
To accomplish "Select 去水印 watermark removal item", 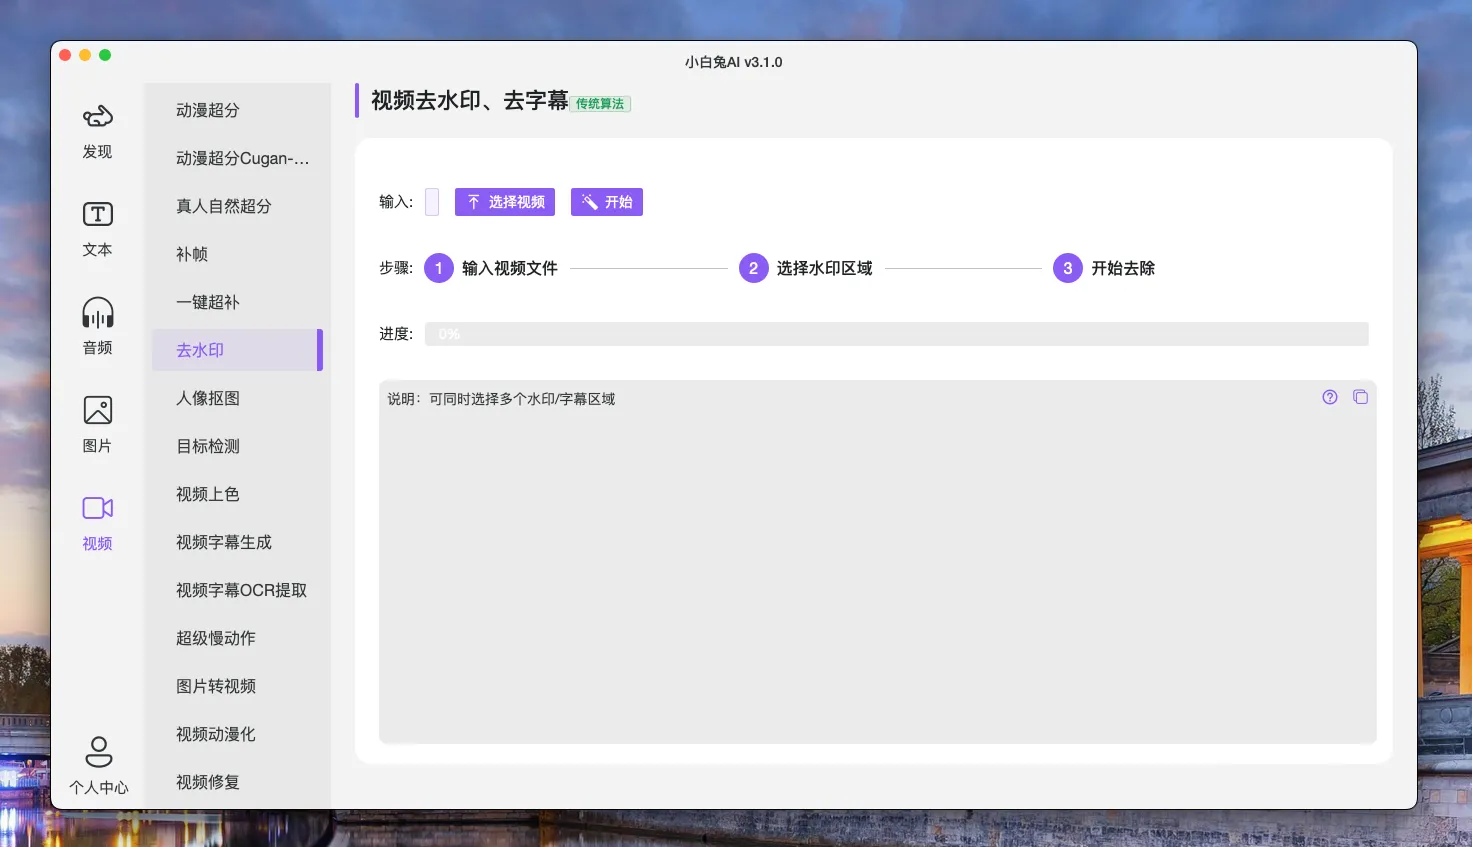I will (237, 350).
